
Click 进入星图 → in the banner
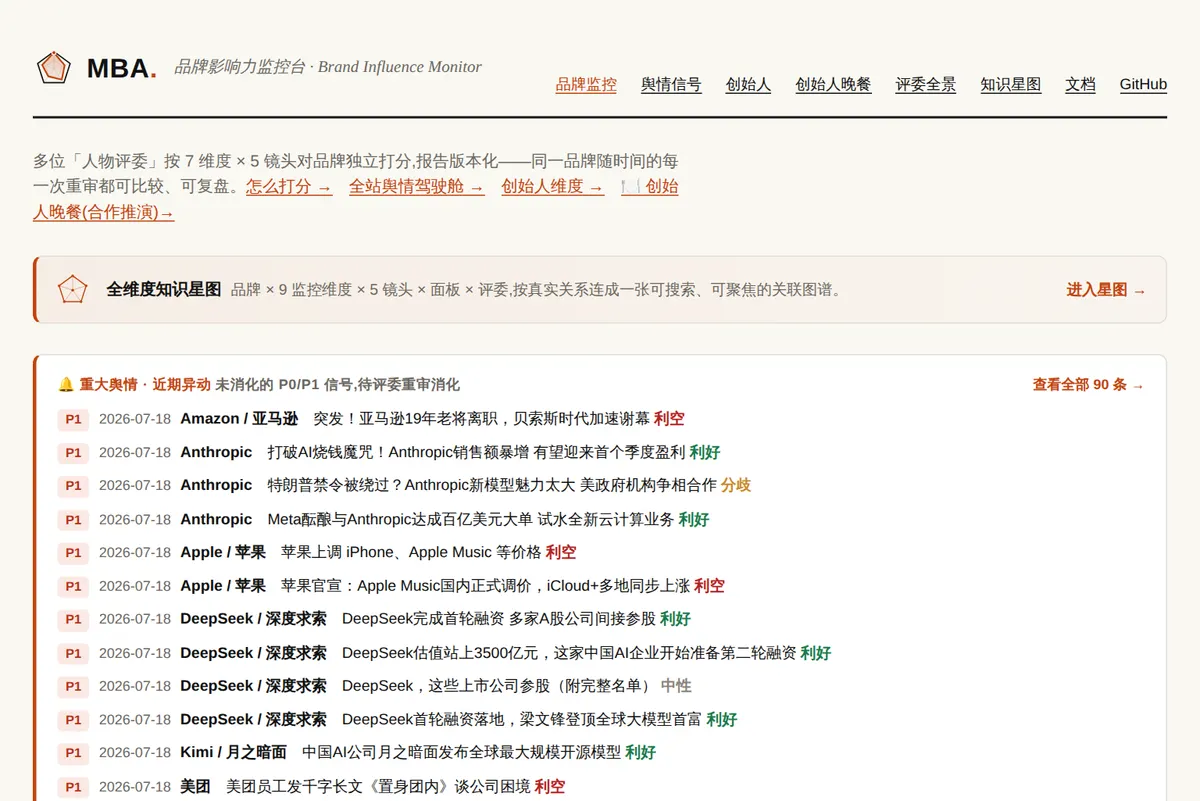pos(1106,290)
